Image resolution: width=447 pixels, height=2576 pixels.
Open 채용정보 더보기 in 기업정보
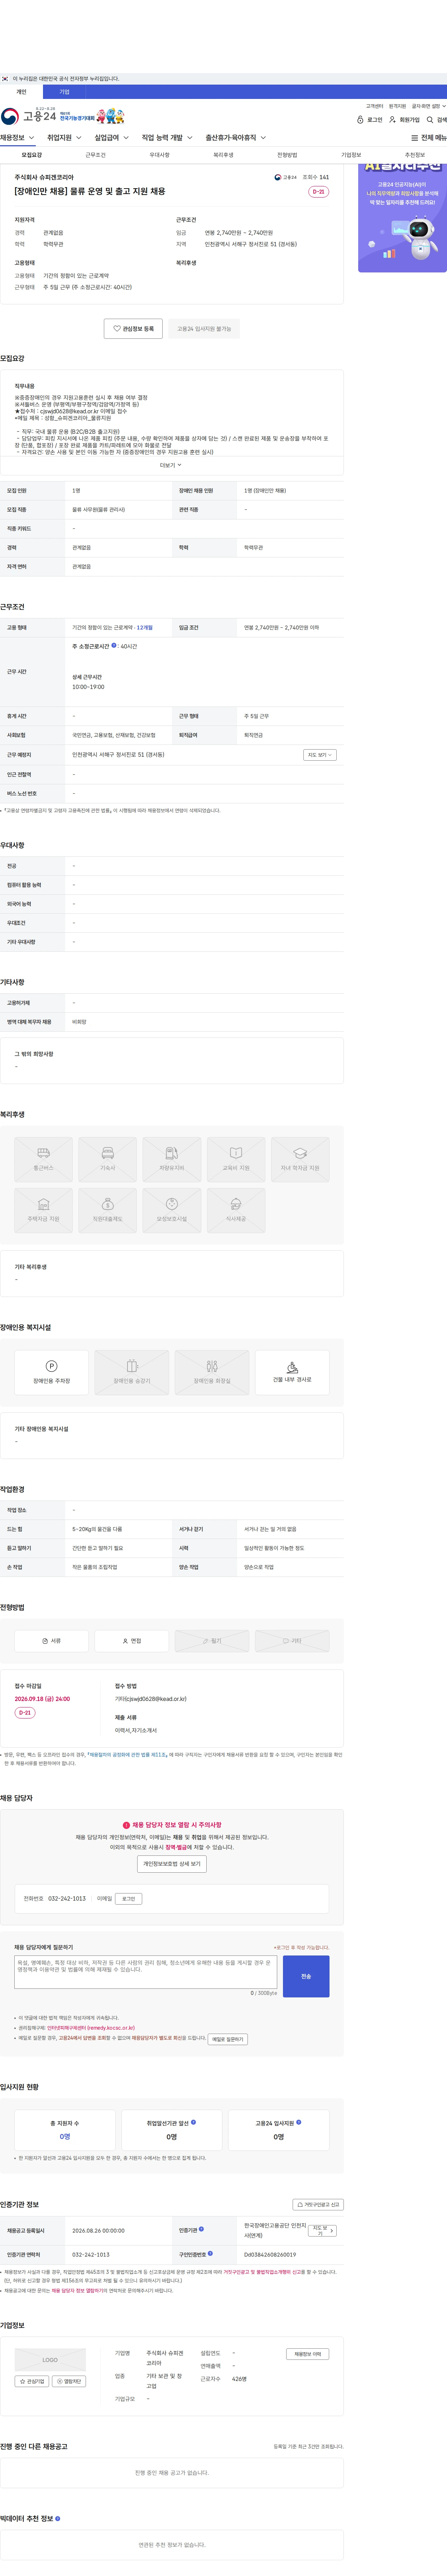[x=307, y=2354]
